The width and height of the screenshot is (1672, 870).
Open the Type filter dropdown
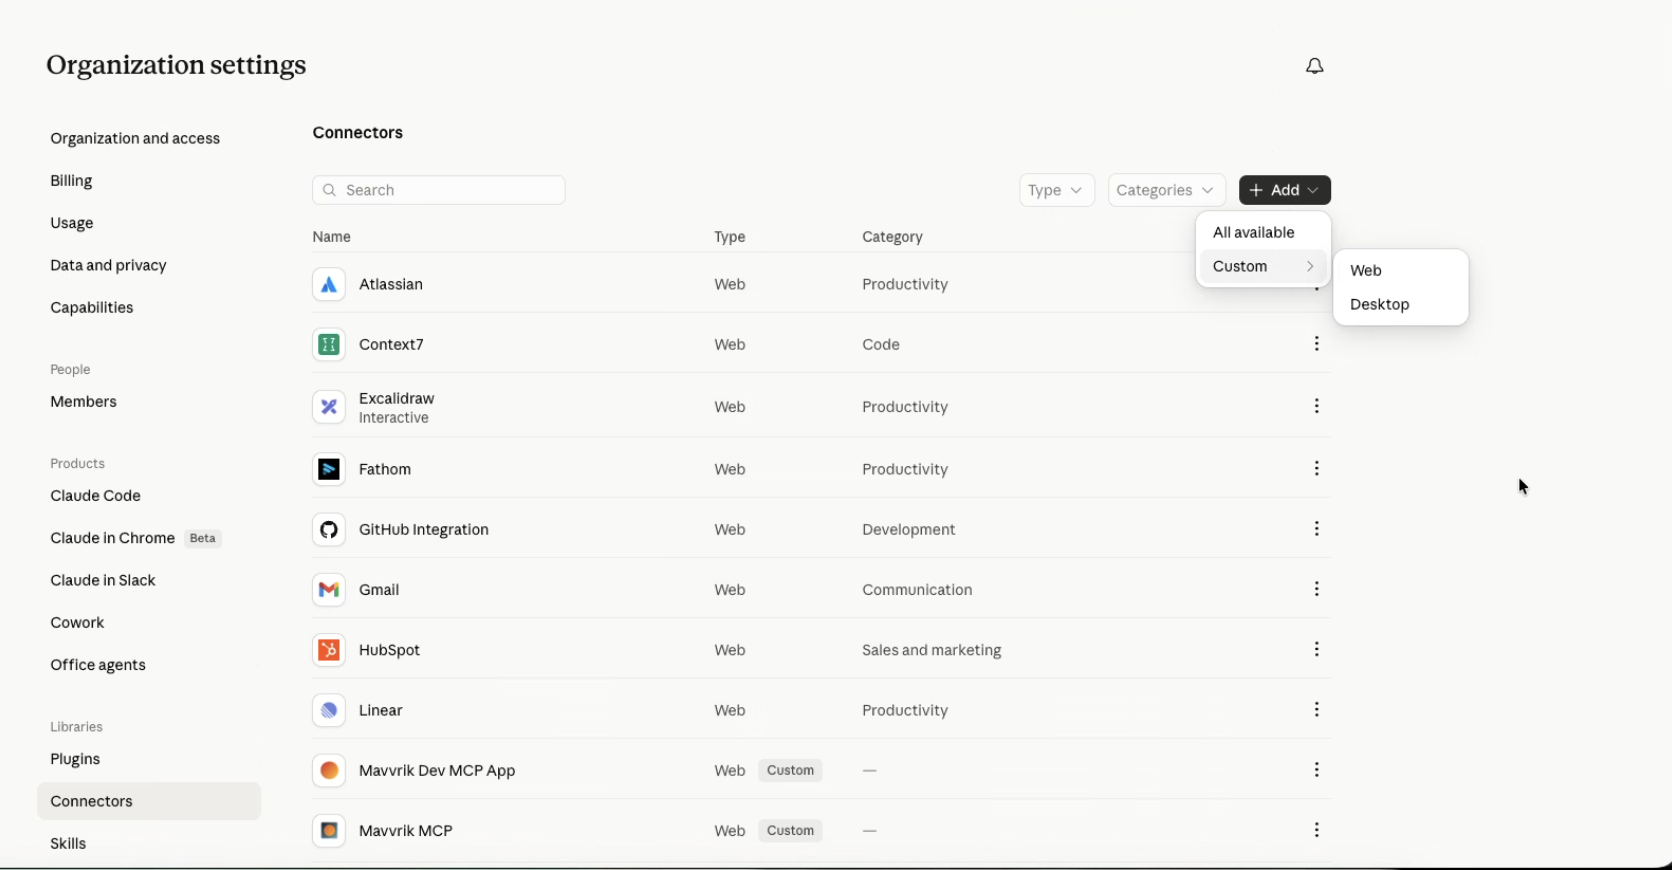point(1057,190)
